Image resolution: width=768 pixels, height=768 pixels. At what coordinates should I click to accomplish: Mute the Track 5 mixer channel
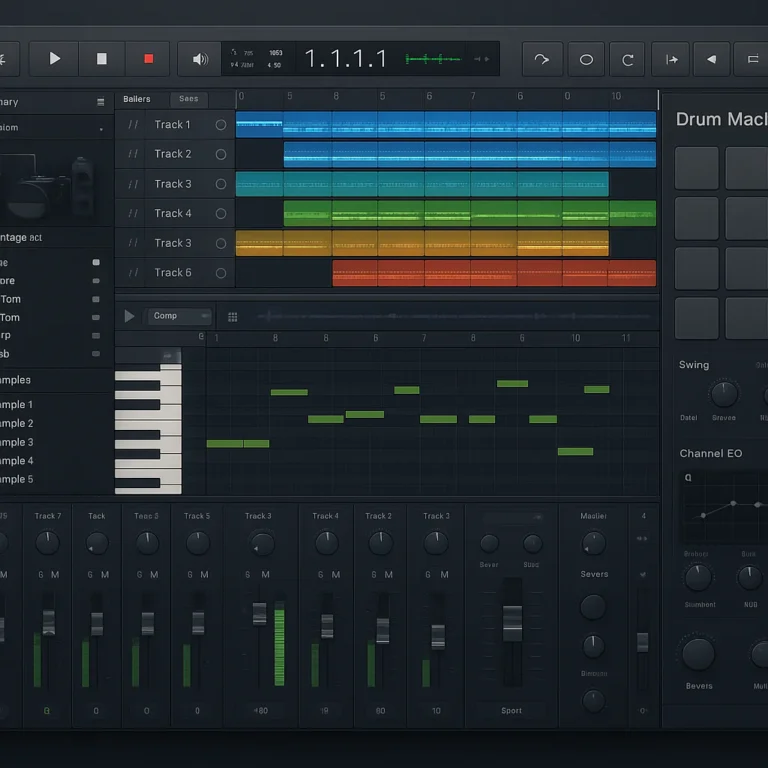(204, 575)
